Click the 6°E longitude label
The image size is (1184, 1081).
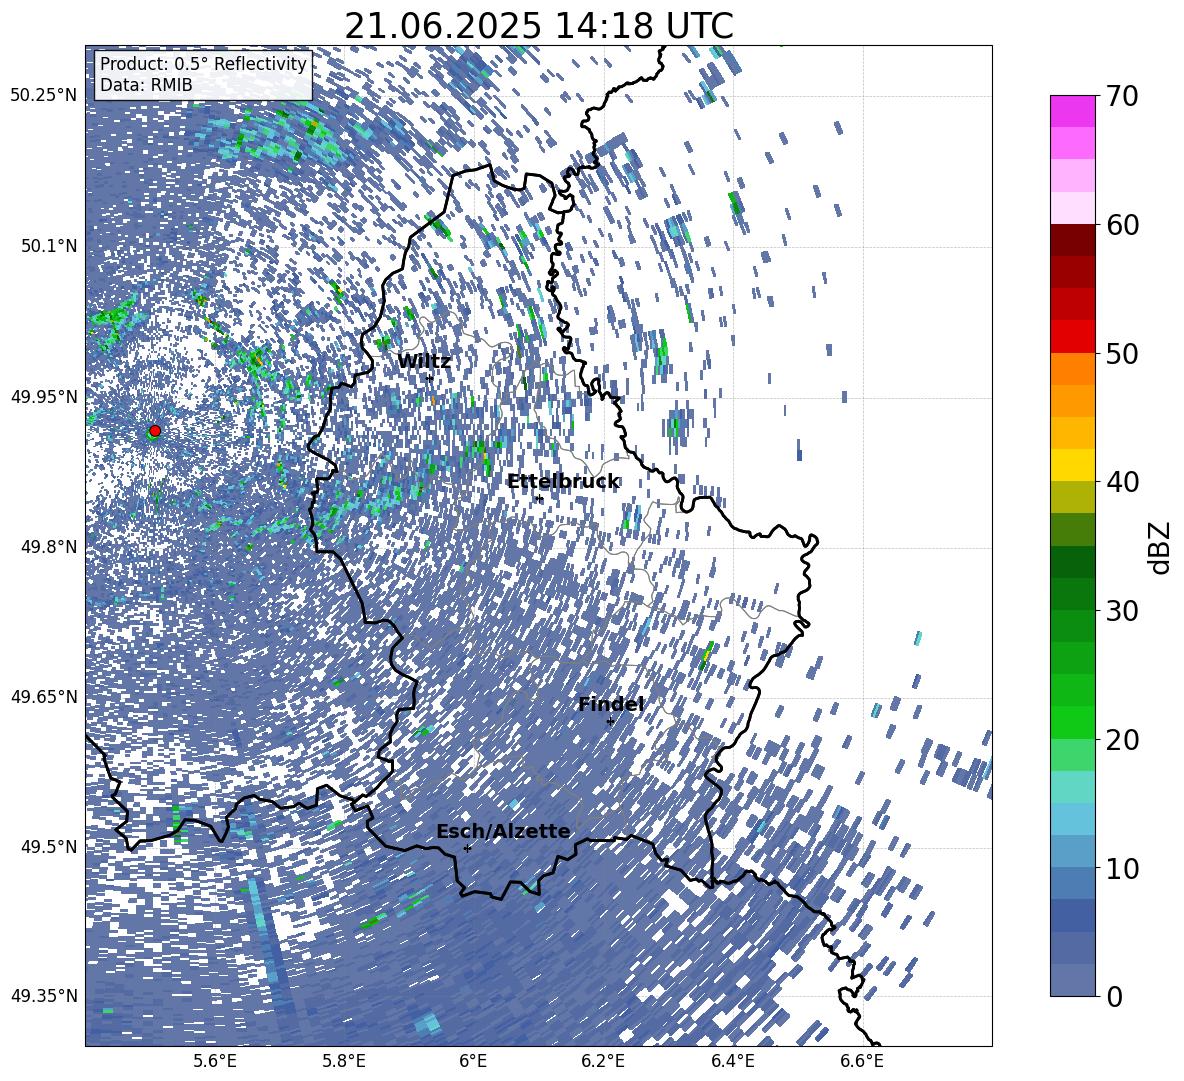pos(473,1062)
